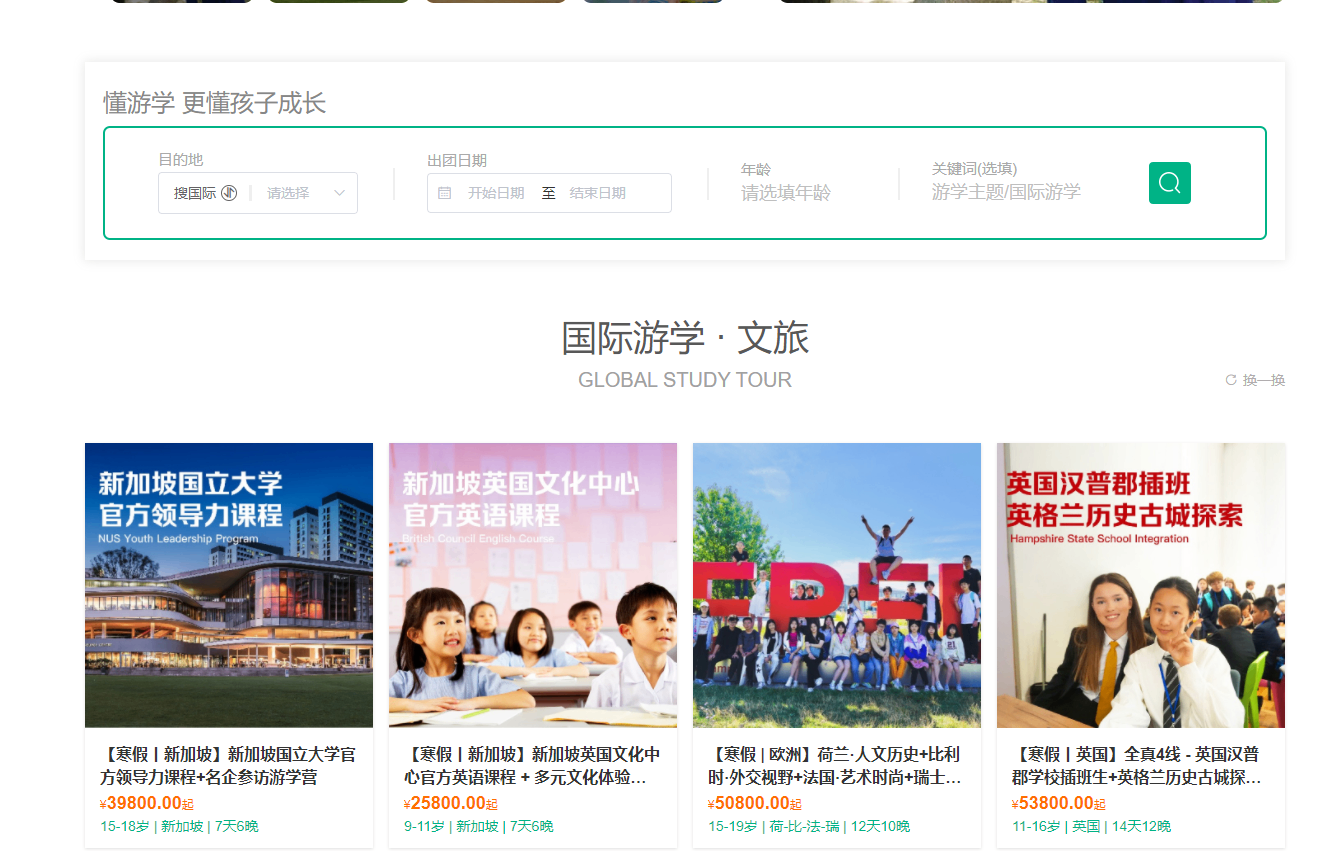The image size is (1334, 851).
Task: Open 新加坡国立大学官方领导力课程 card image
Action: 229,585
